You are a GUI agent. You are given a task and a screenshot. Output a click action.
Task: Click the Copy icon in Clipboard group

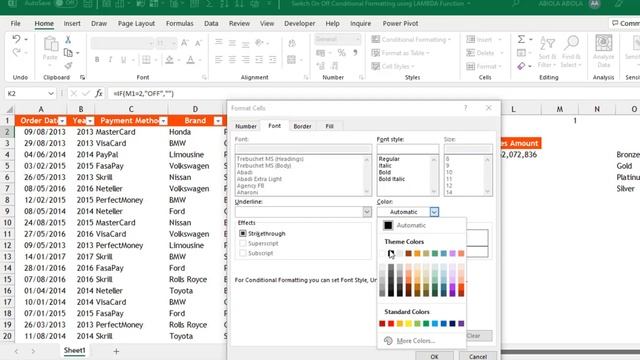pos(68,53)
